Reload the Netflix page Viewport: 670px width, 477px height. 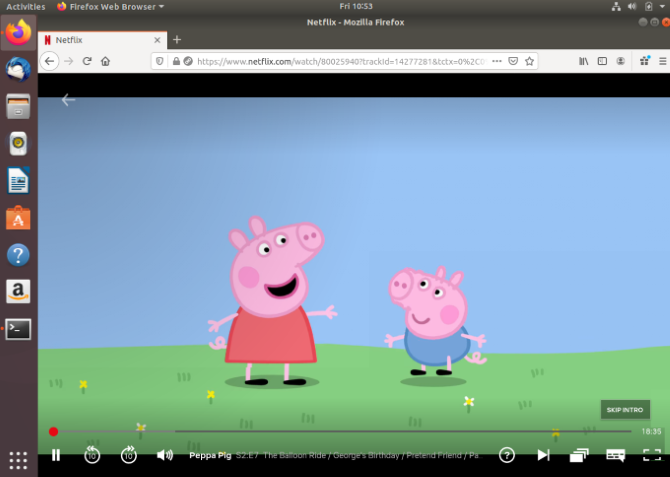(x=87, y=61)
